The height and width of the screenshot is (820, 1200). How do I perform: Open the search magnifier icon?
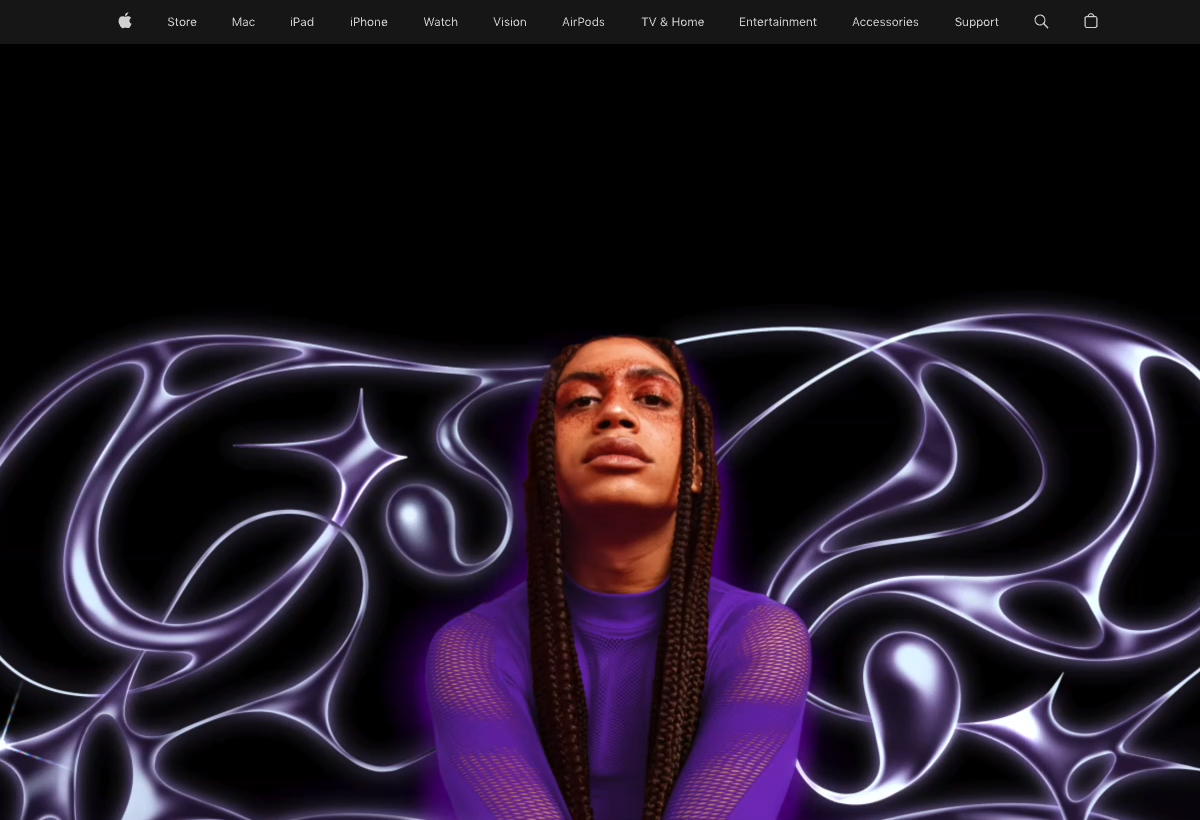click(1041, 21)
